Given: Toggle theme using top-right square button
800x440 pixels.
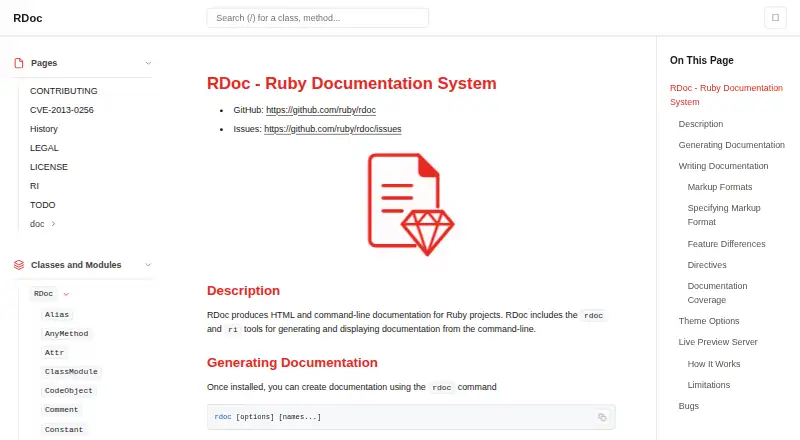Looking at the screenshot, I should coord(775,18).
